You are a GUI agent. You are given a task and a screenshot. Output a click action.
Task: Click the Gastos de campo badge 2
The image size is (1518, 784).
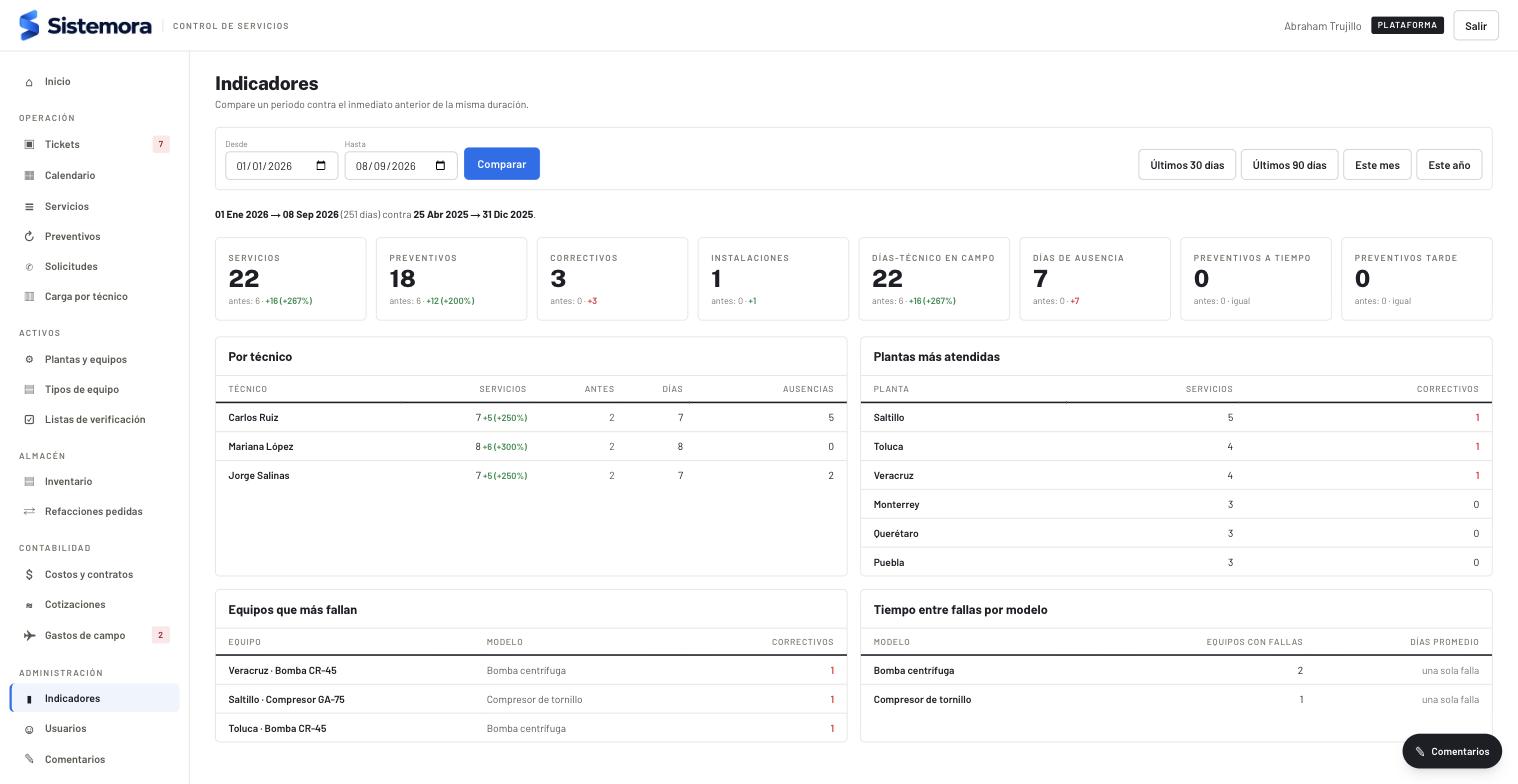[x=161, y=636]
